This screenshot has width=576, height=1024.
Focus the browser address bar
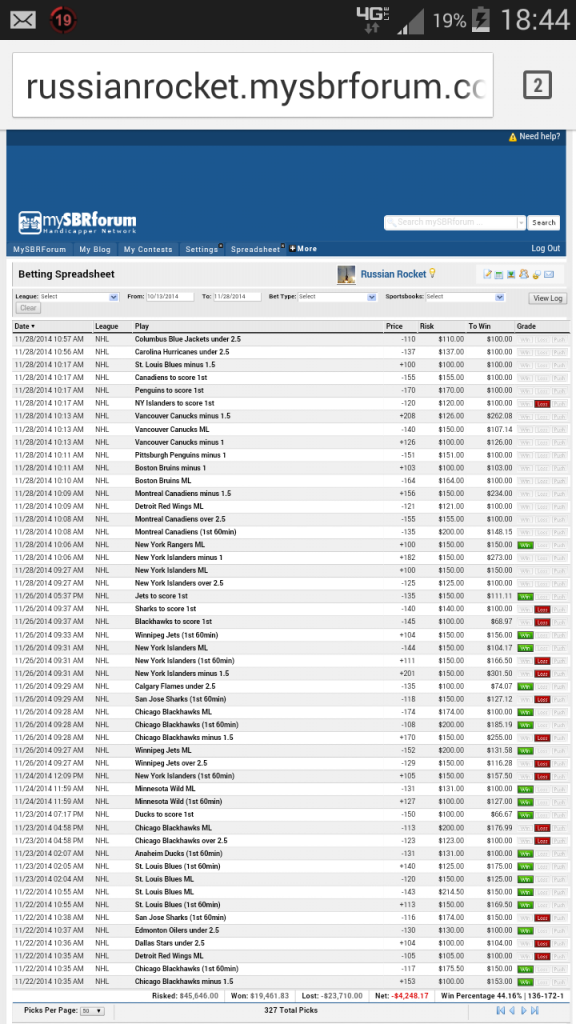(x=253, y=86)
